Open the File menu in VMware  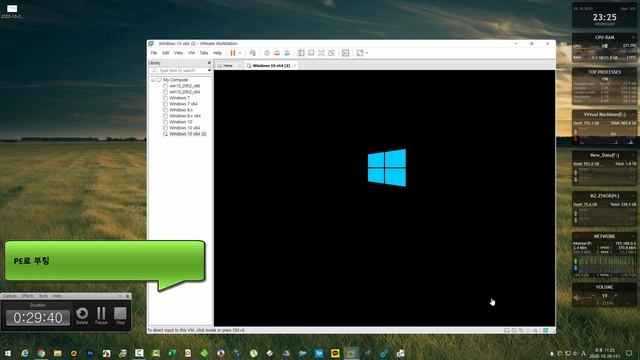tap(154, 53)
